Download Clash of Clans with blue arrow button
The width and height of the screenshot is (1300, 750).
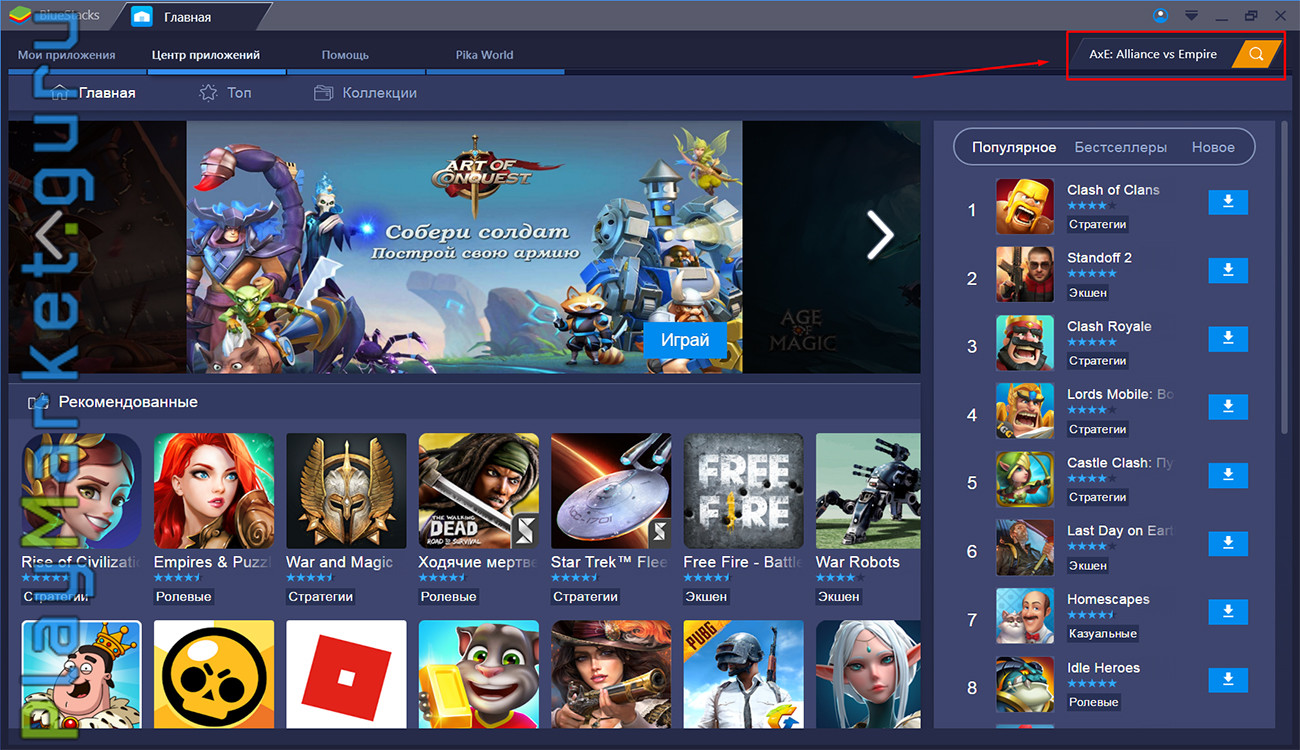(x=1228, y=202)
